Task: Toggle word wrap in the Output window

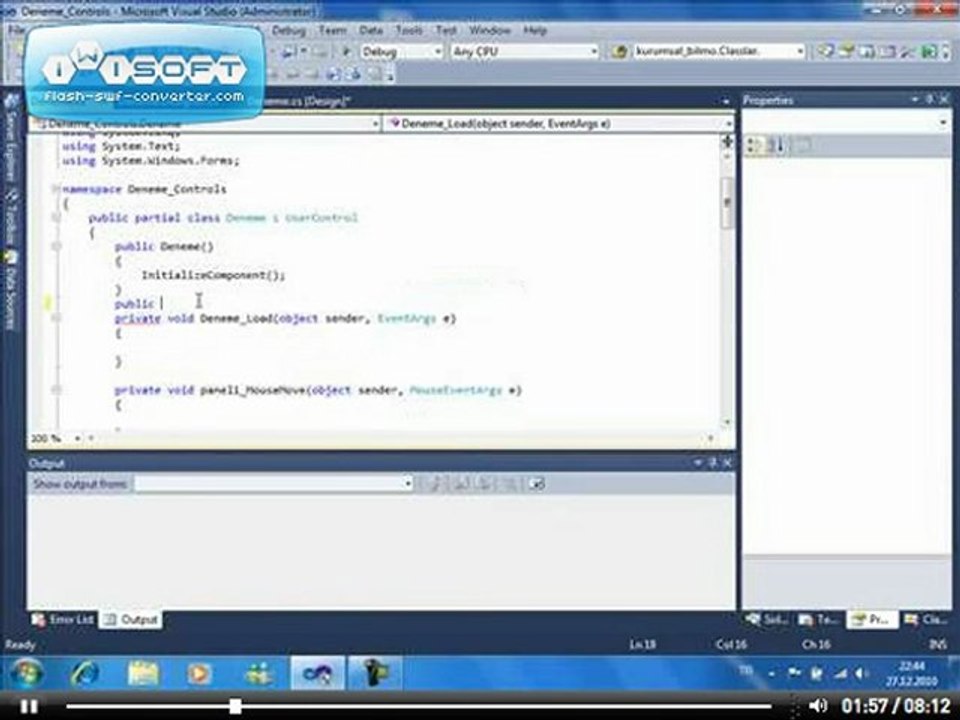Action: 536,484
